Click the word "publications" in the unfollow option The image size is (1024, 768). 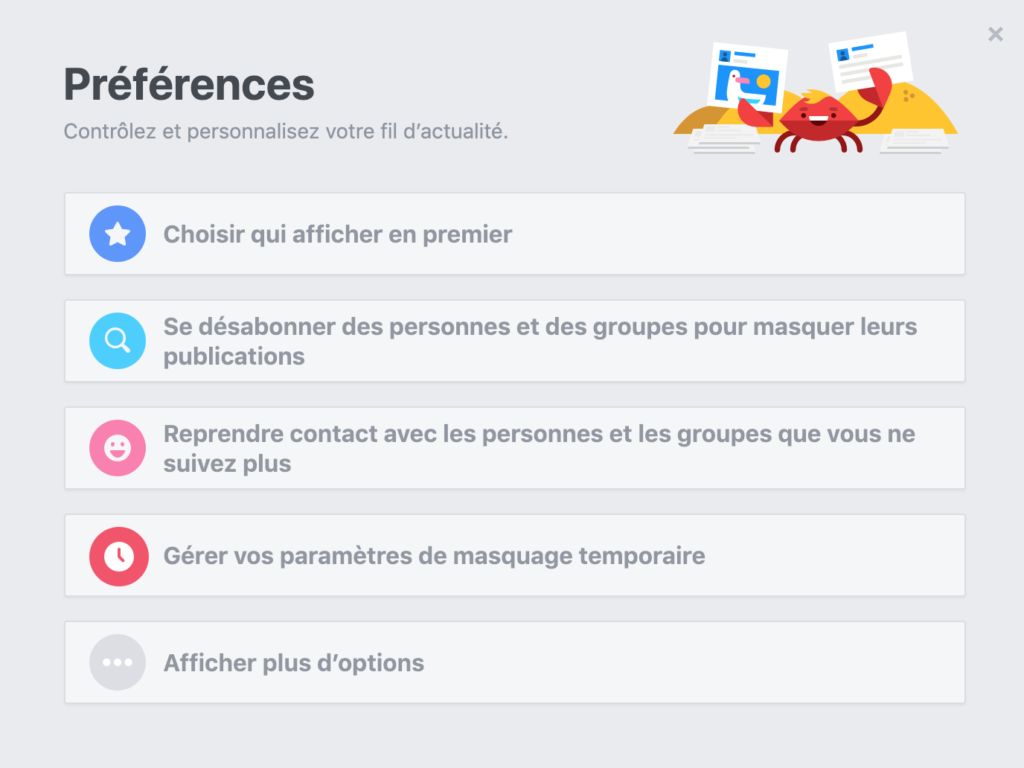(234, 357)
